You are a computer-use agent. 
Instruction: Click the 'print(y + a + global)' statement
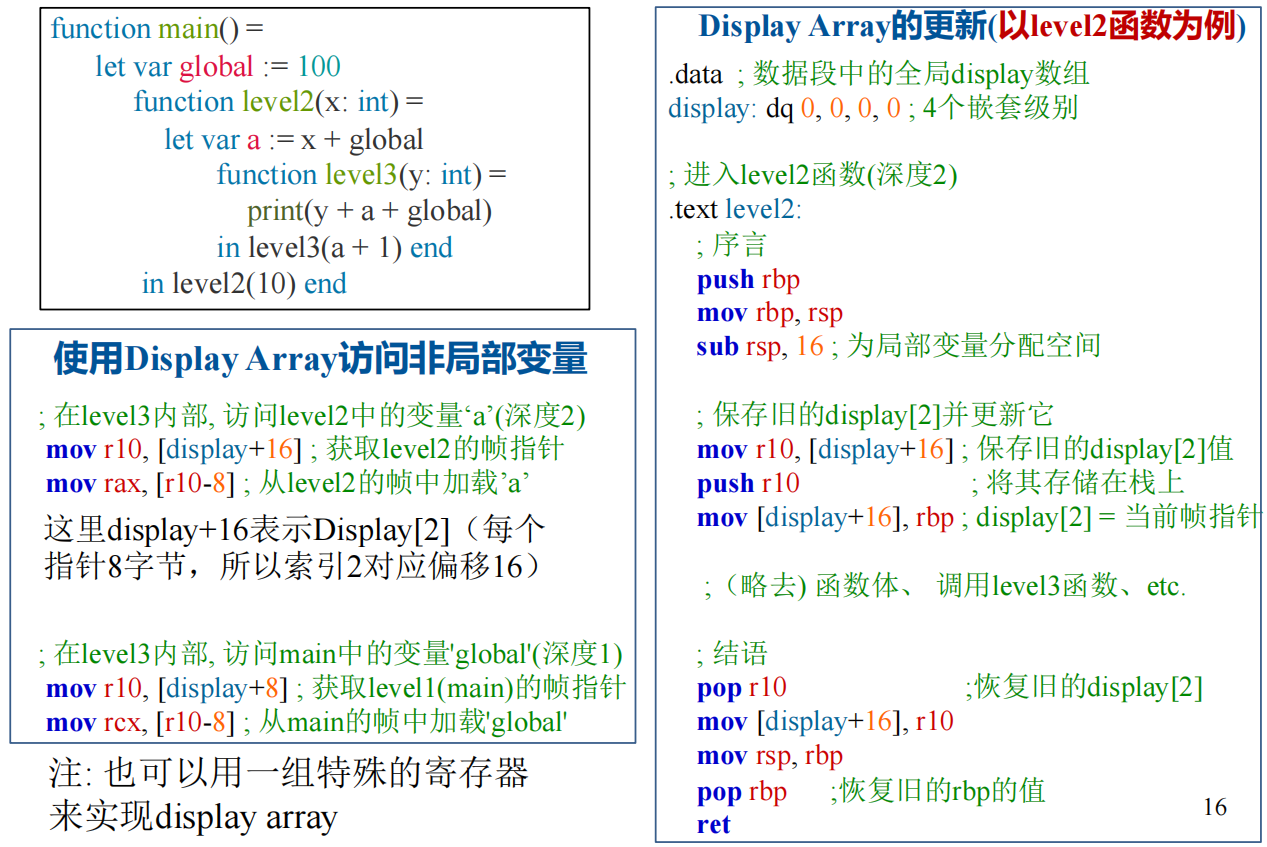(x=370, y=212)
